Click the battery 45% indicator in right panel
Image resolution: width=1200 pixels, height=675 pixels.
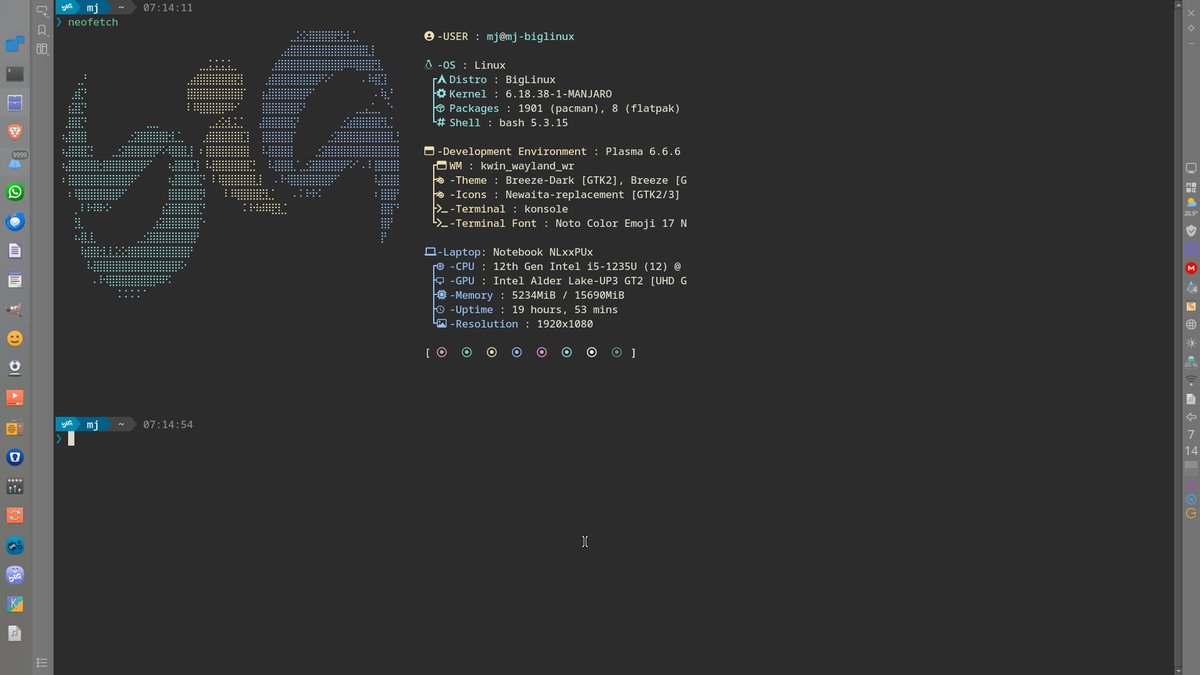1191,362
